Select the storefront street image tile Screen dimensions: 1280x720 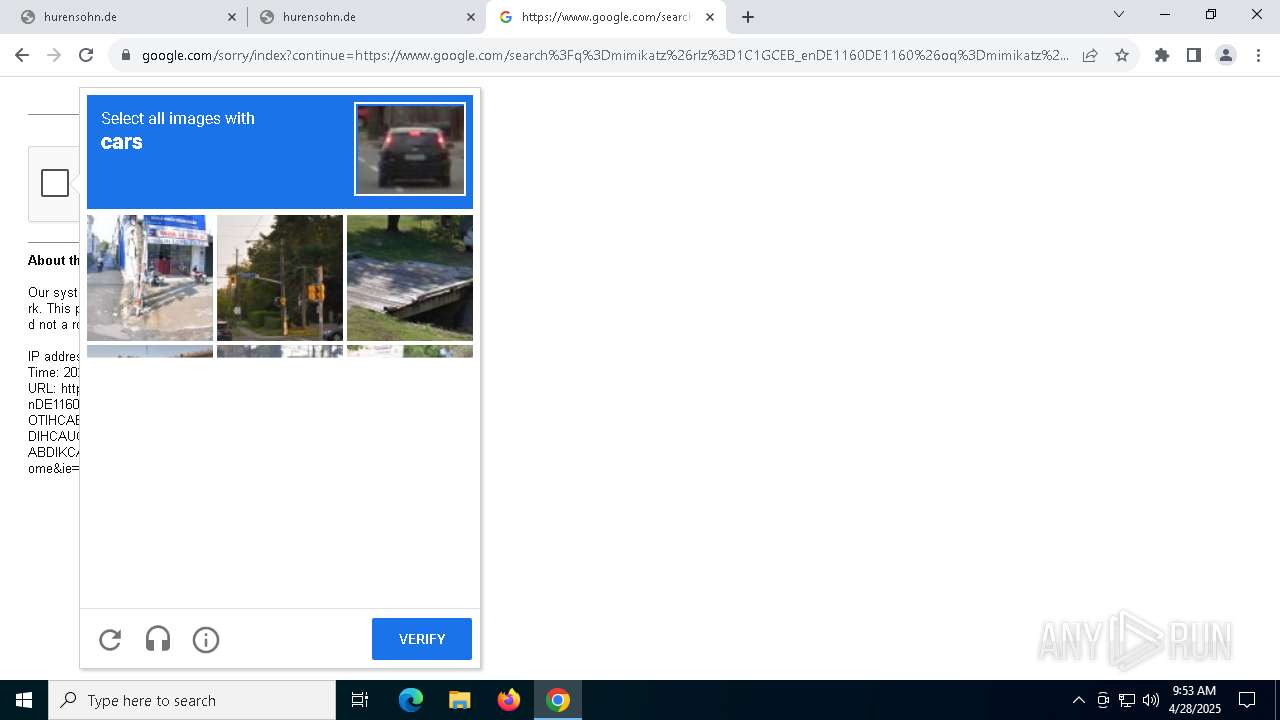pos(150,278)
